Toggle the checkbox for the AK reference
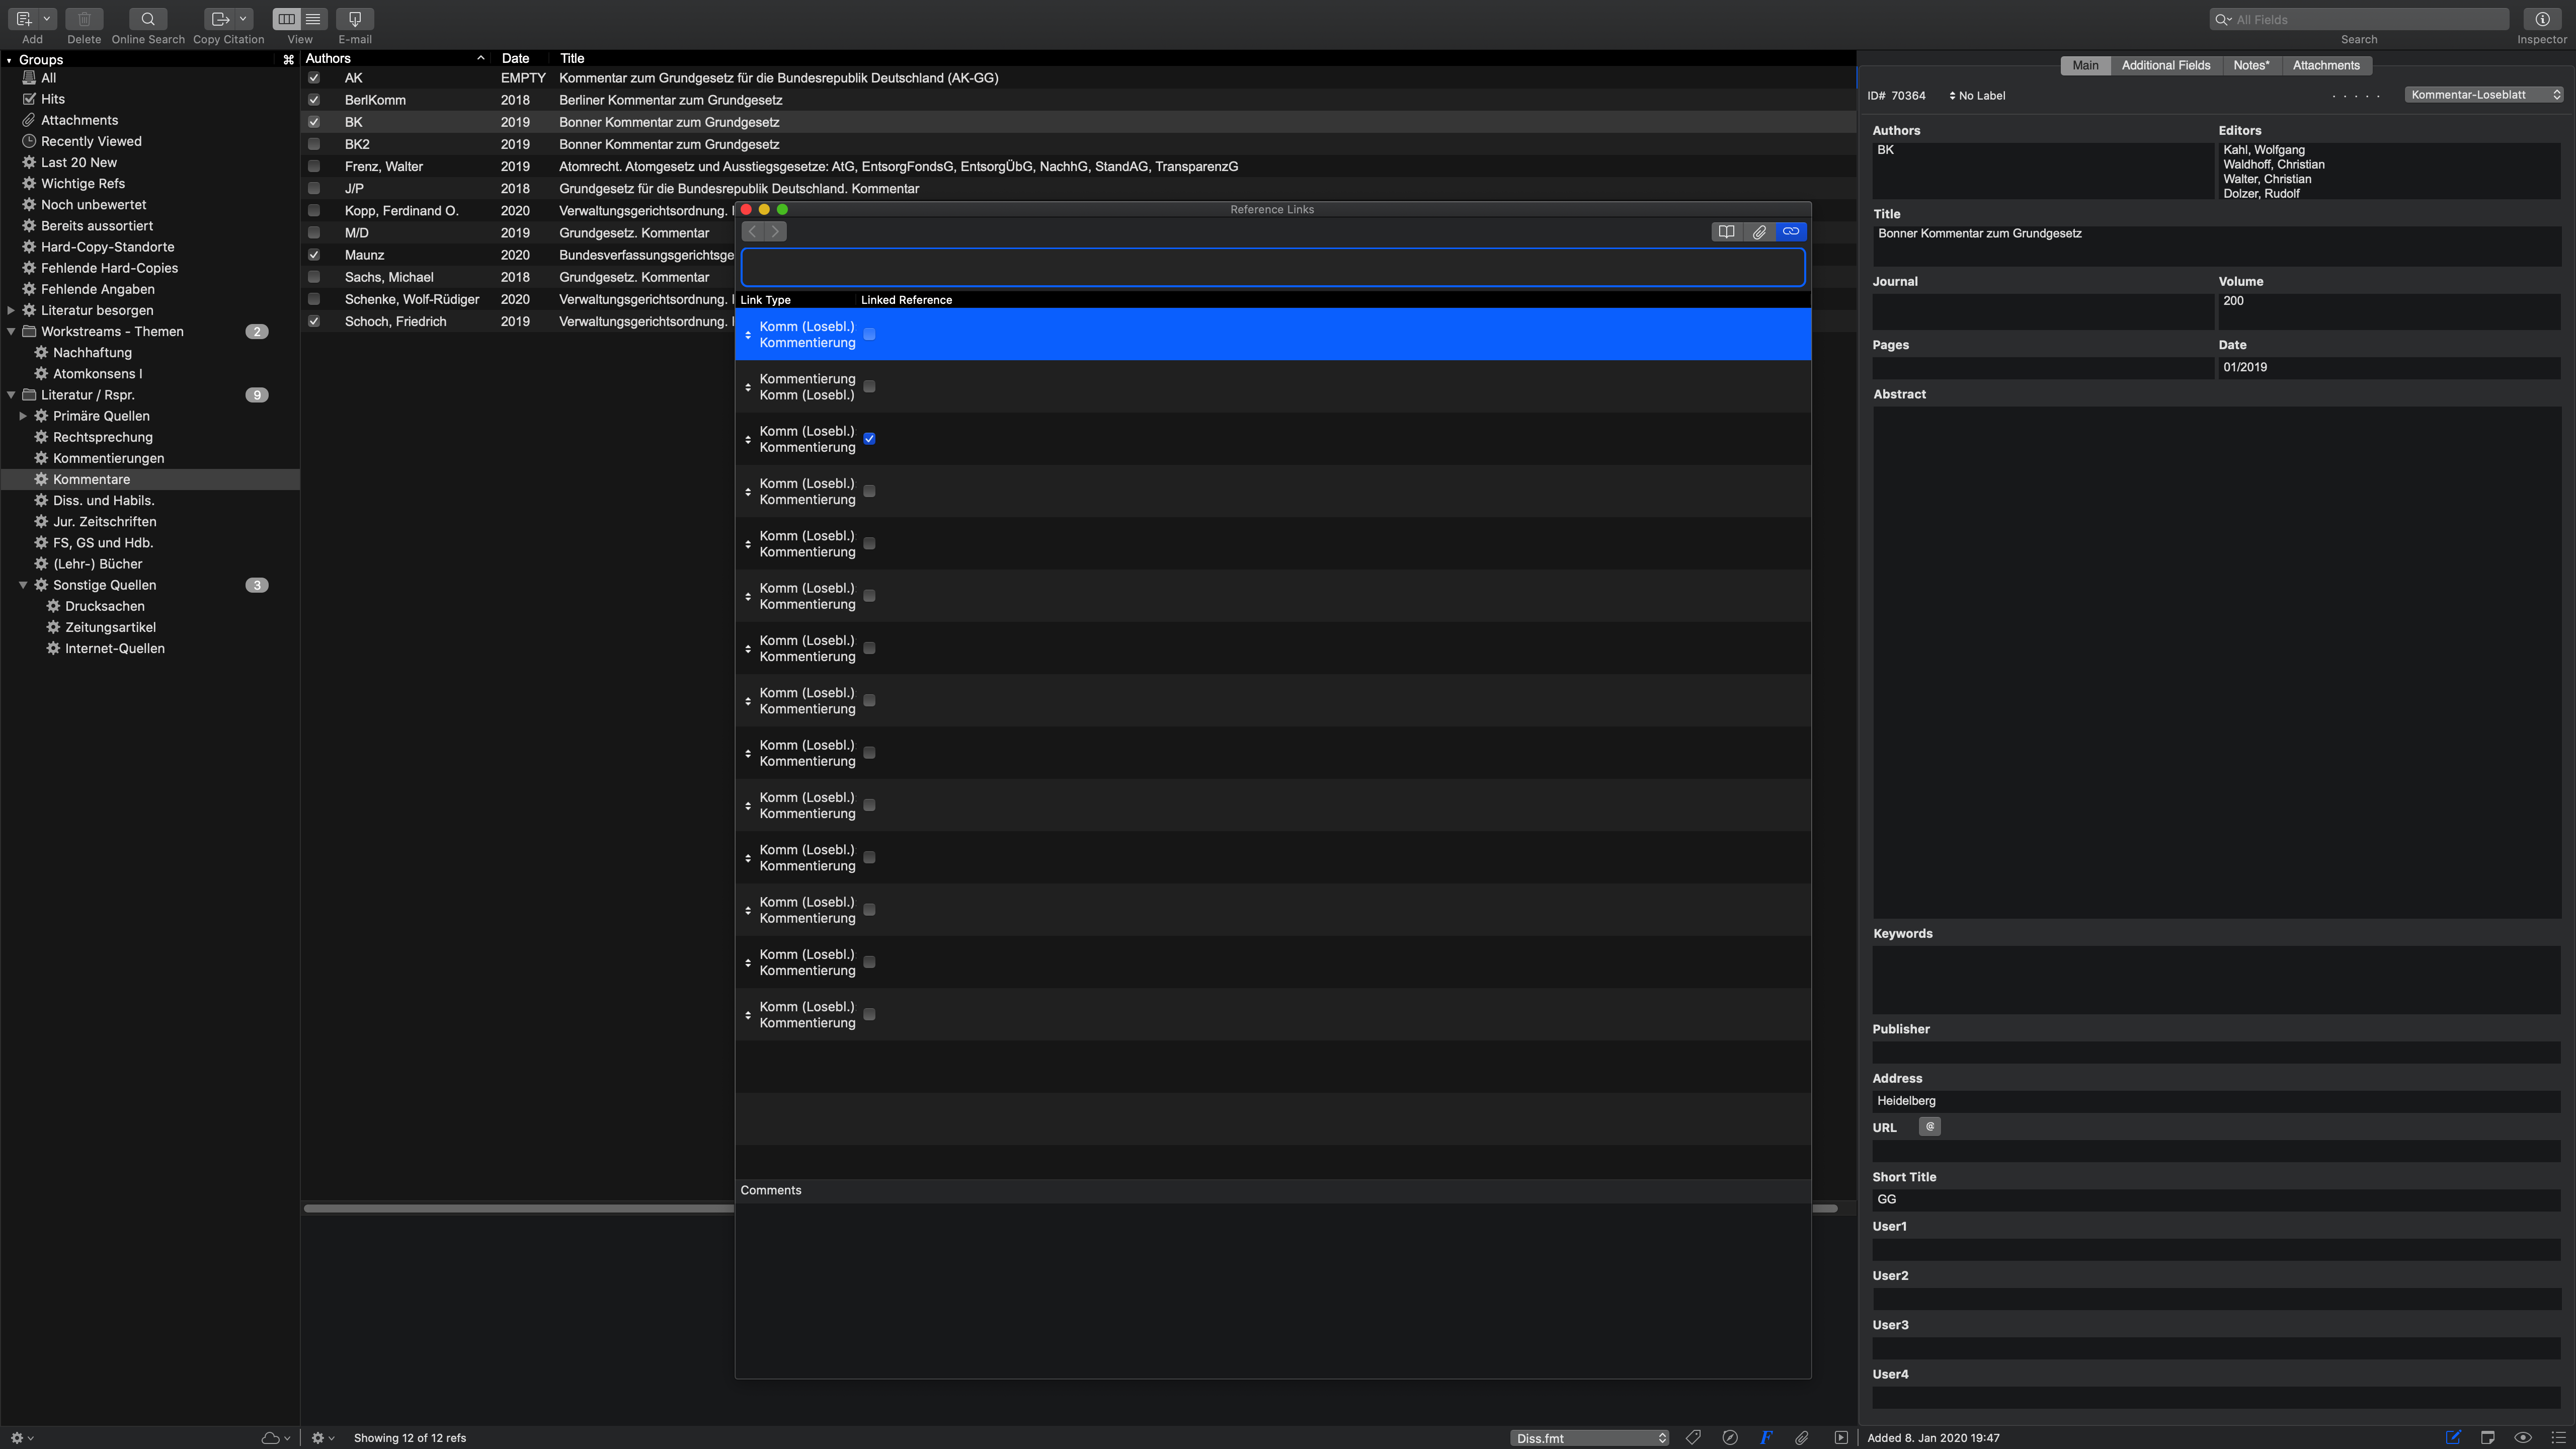2576x1449 pixels. pos(314,78)
